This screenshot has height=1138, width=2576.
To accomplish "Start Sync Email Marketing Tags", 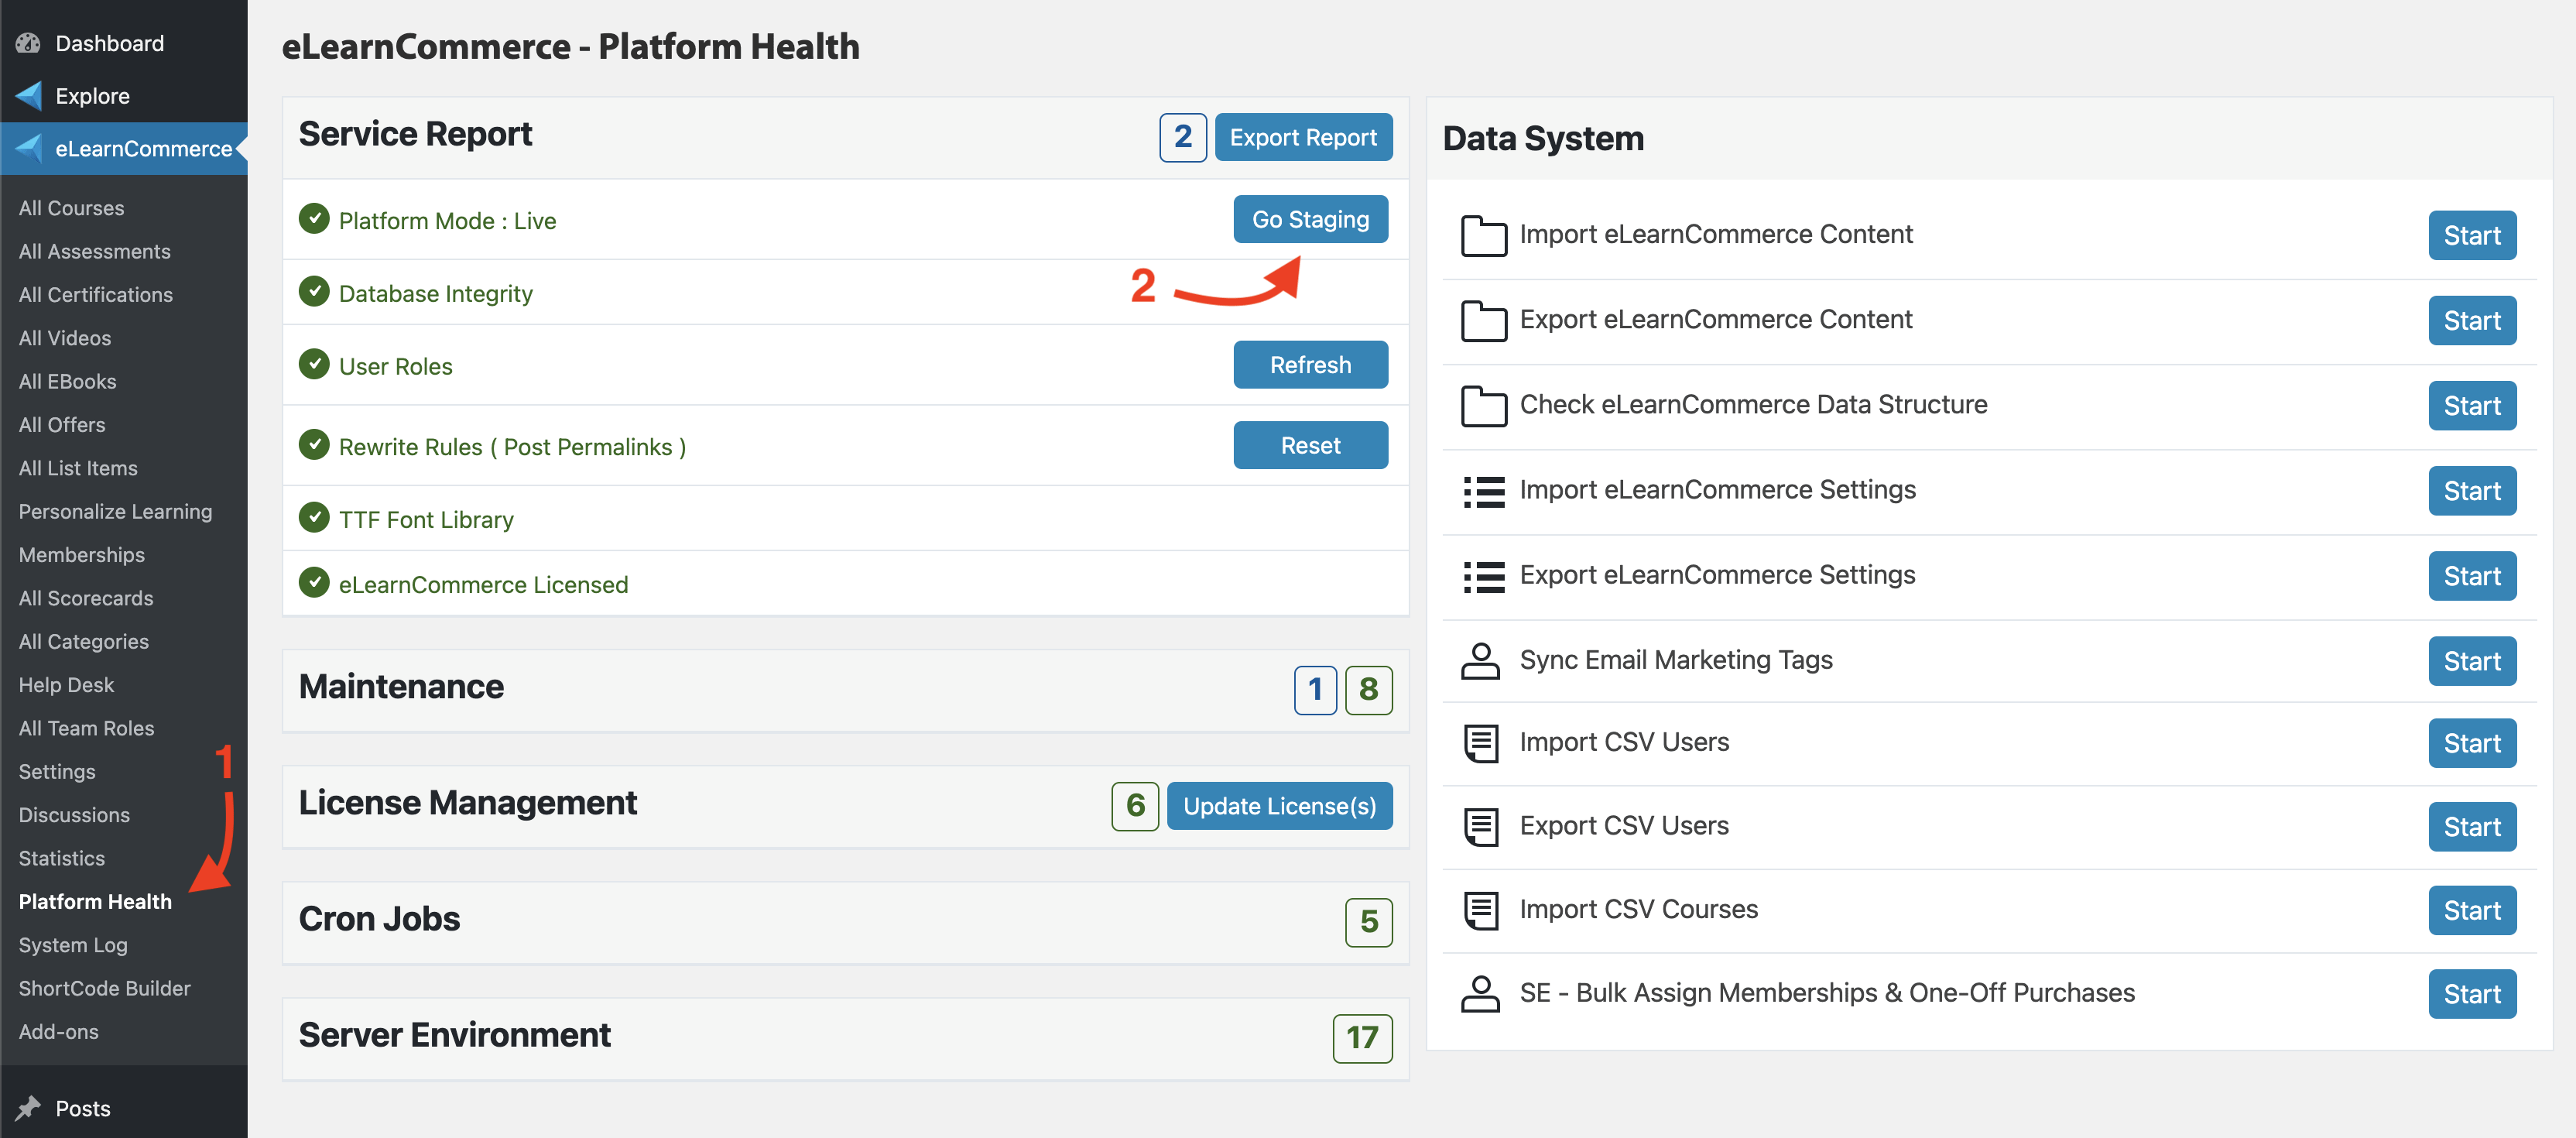I will click(x=2472, y=661).
